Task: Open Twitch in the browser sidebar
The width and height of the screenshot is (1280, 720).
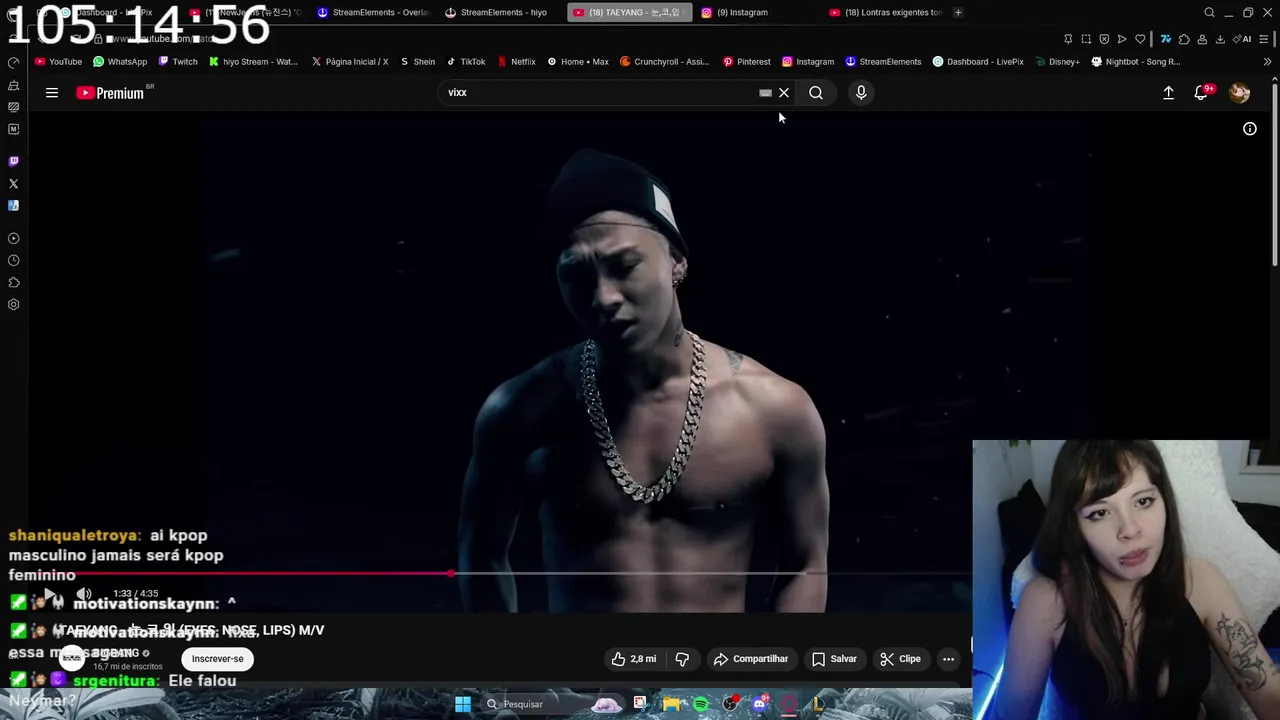Action: coord(13,161)
